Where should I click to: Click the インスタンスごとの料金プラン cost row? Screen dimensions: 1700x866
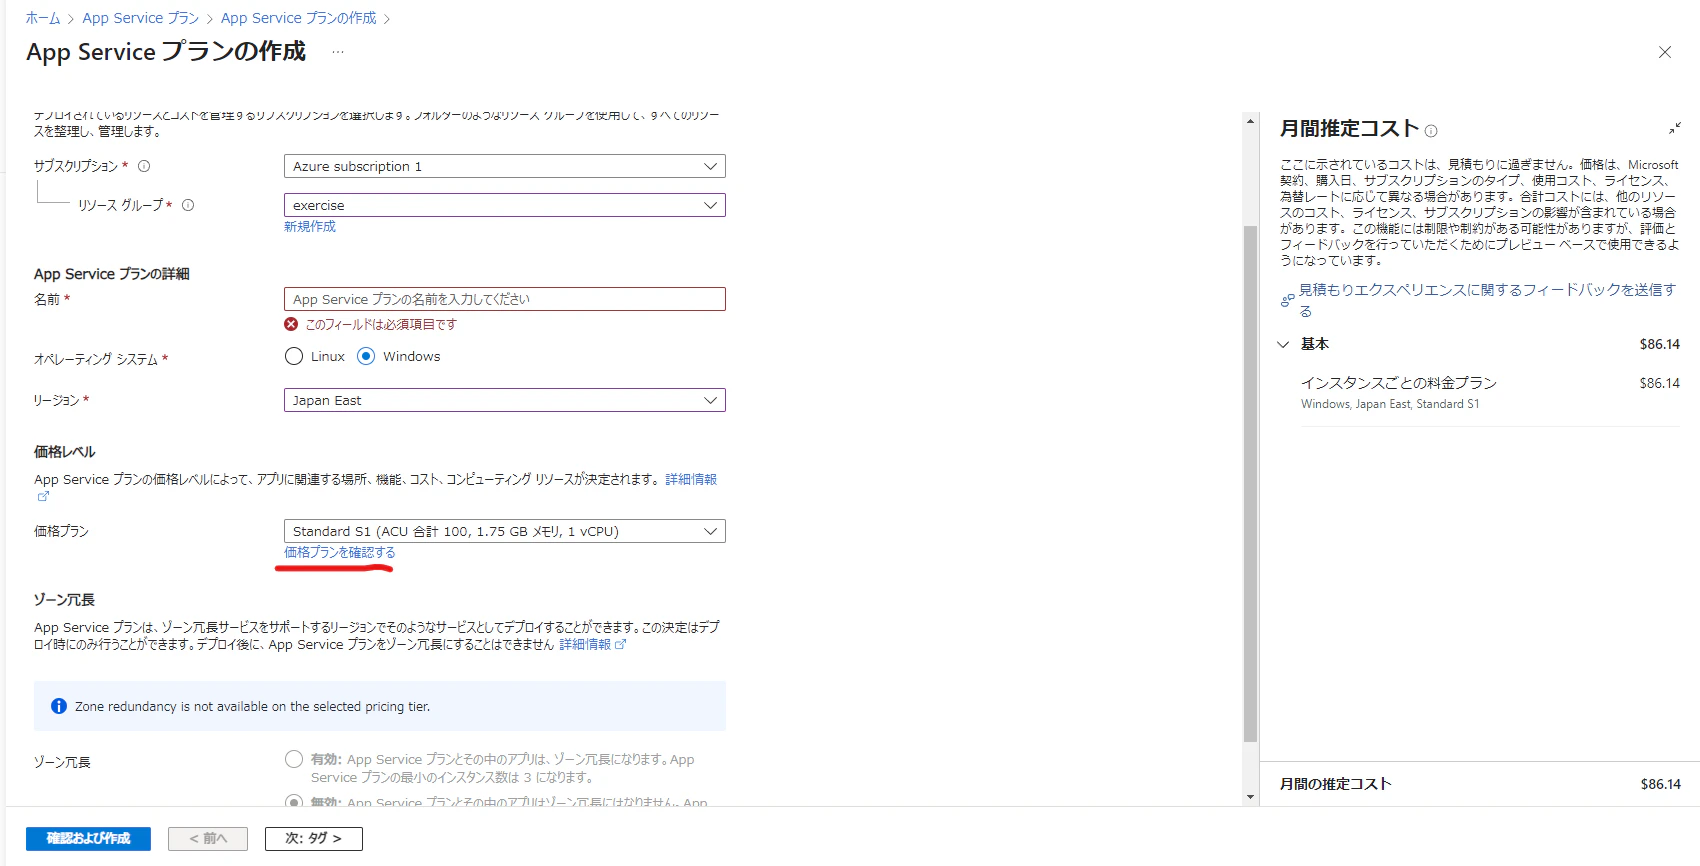(x=1490, y=392)
